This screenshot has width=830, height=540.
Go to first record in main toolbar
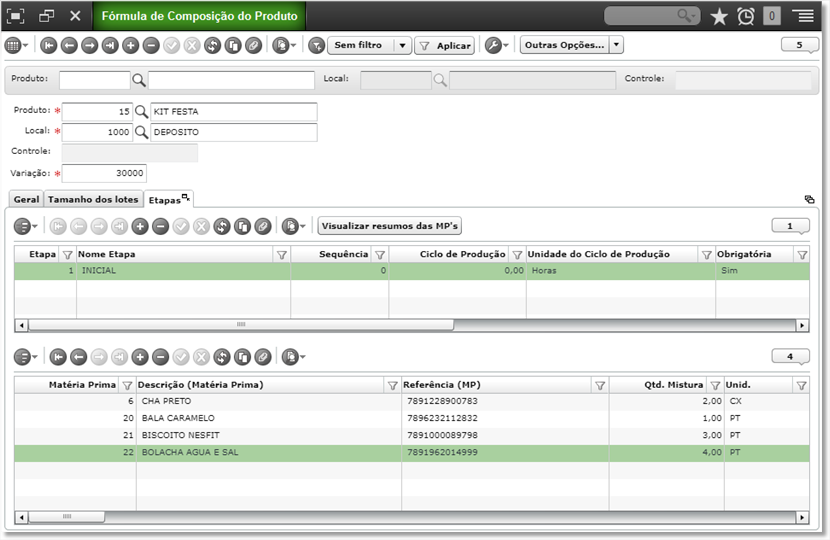pyautogui.click(x=48, y=46)
